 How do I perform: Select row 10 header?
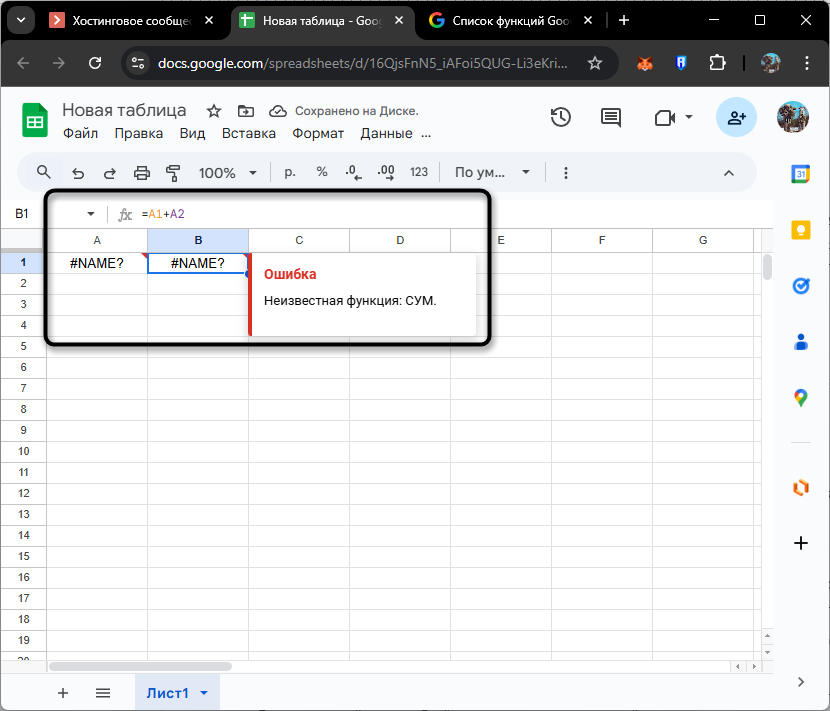pos(23,452)
